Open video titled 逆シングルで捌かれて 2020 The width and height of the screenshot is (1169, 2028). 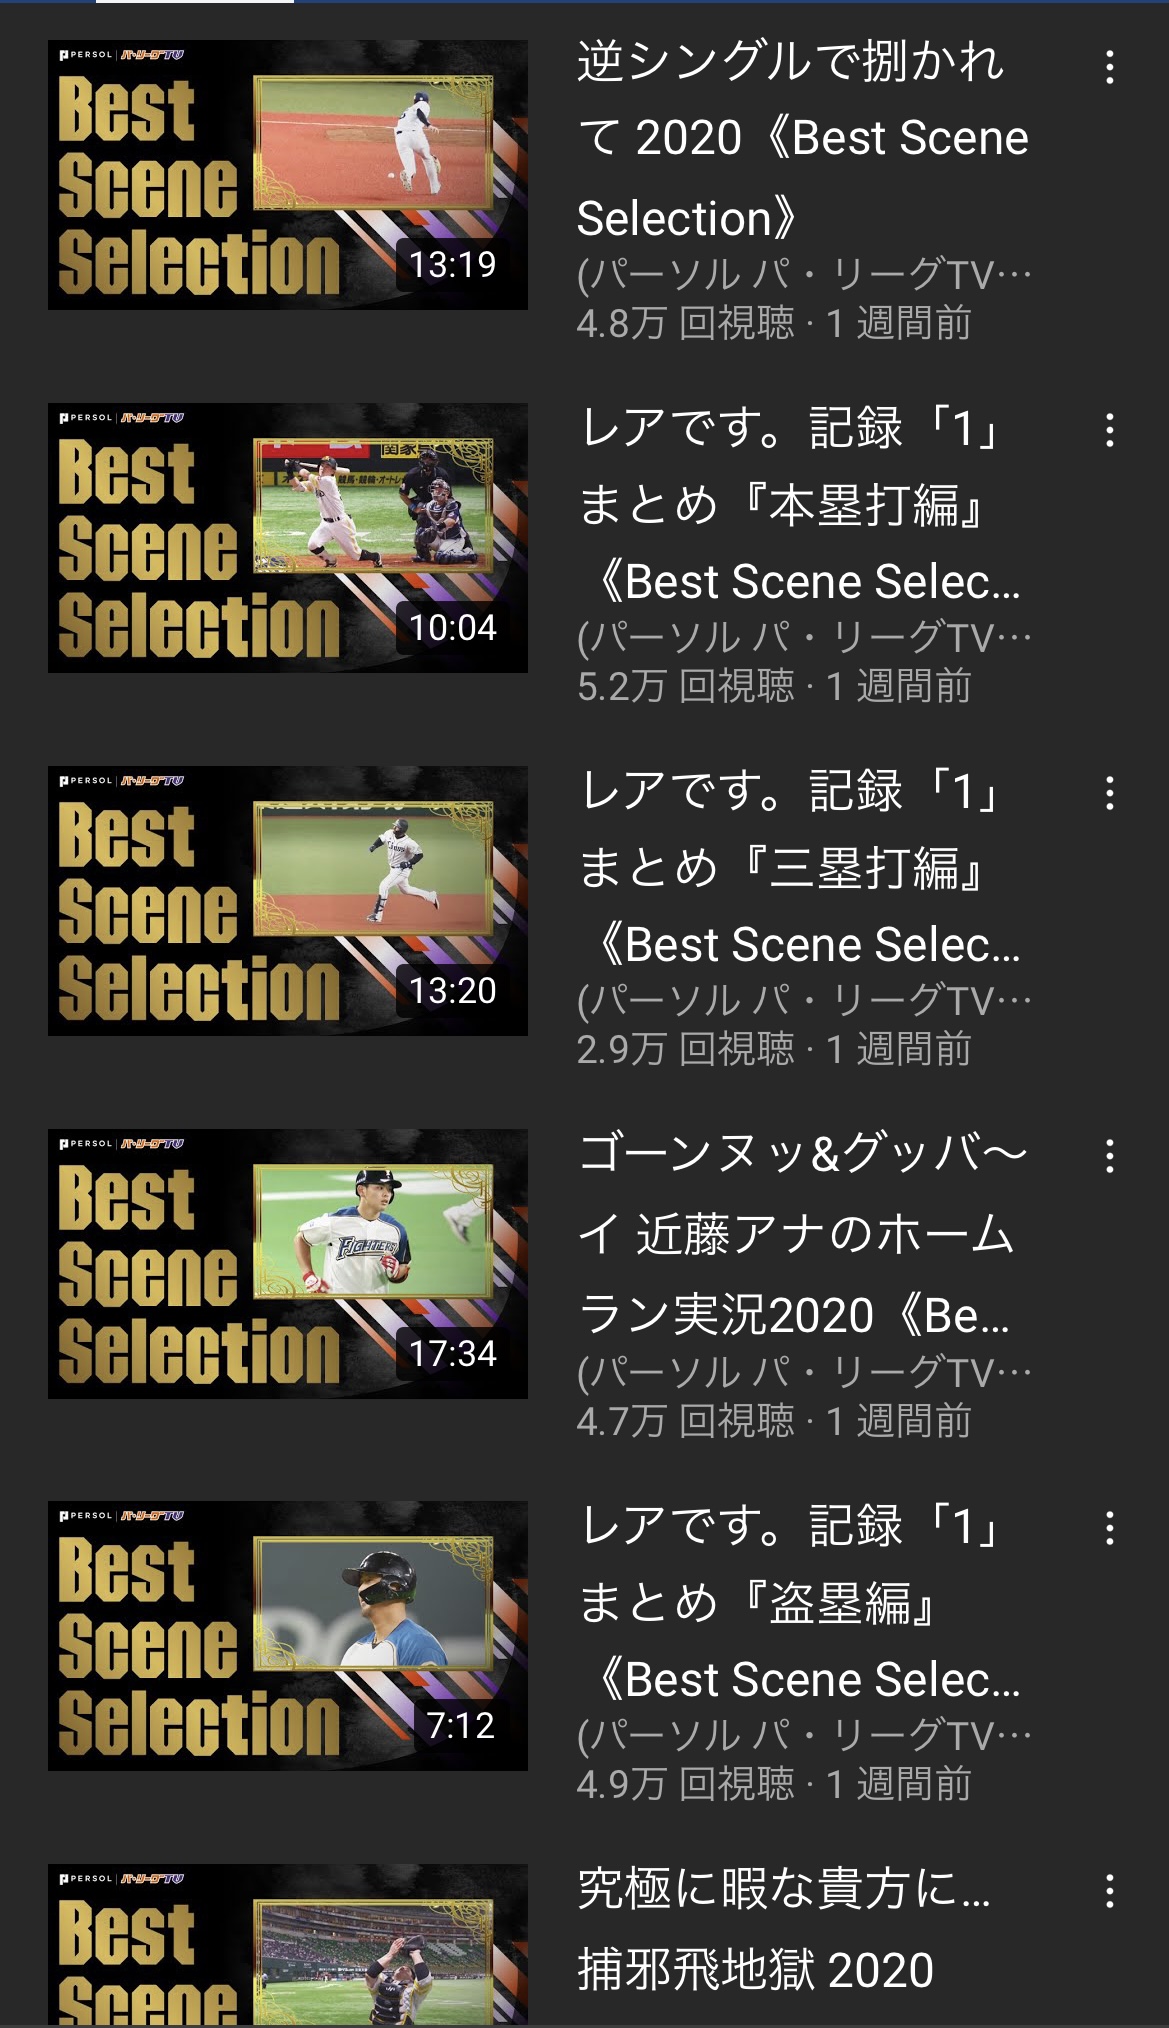pyautogui.click(x=803, y=139)
